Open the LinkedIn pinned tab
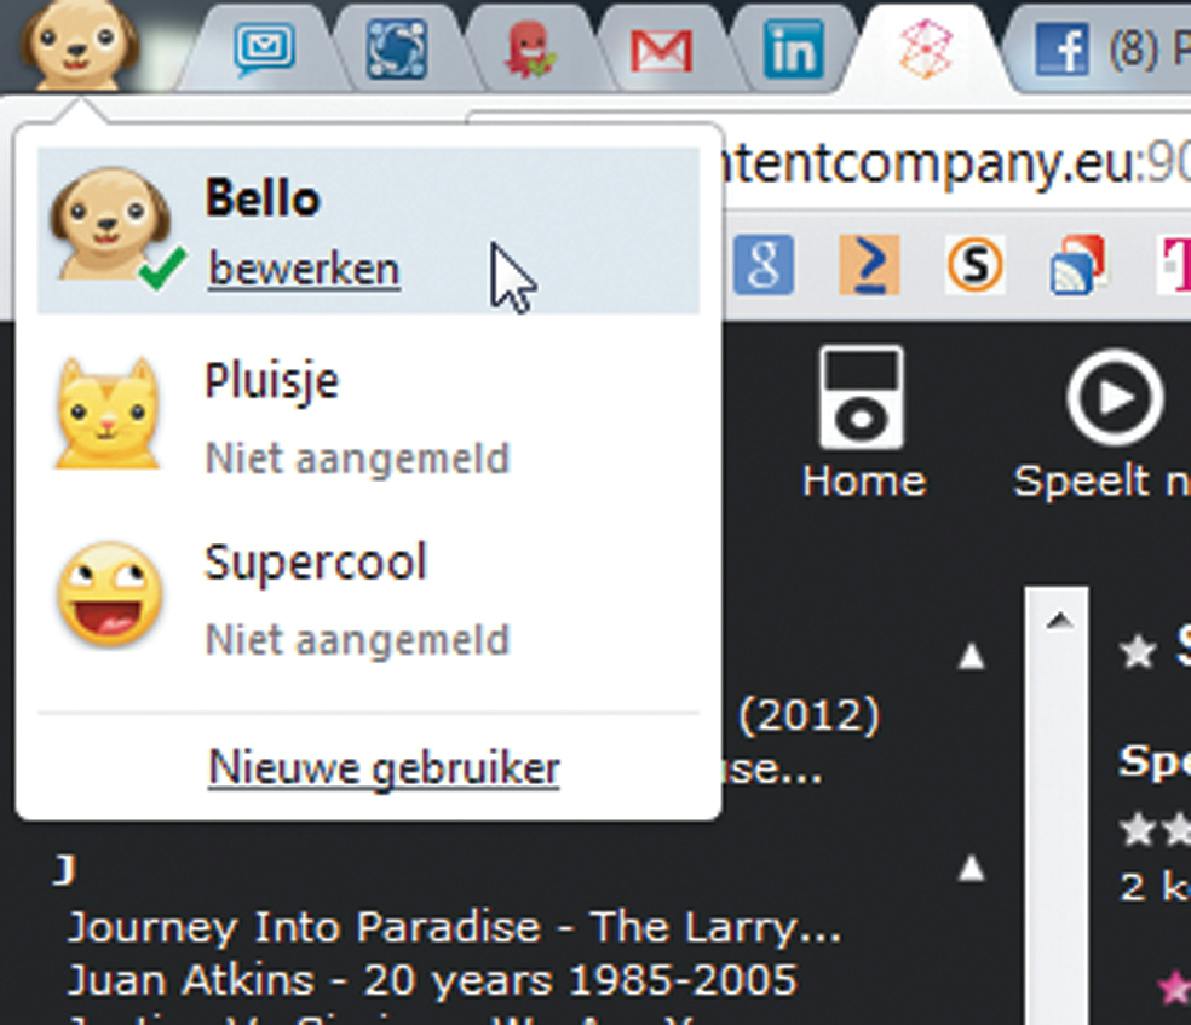 [x=793, y=49]
